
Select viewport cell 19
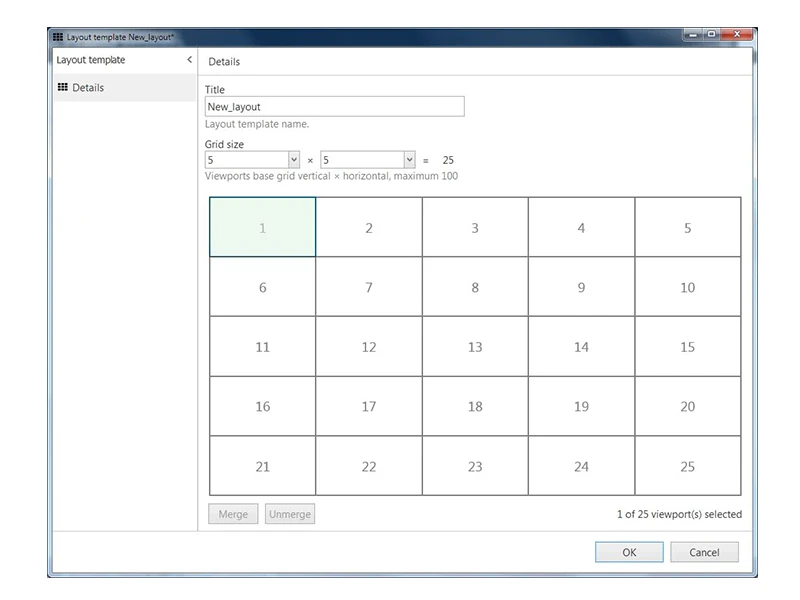(581, 406)
